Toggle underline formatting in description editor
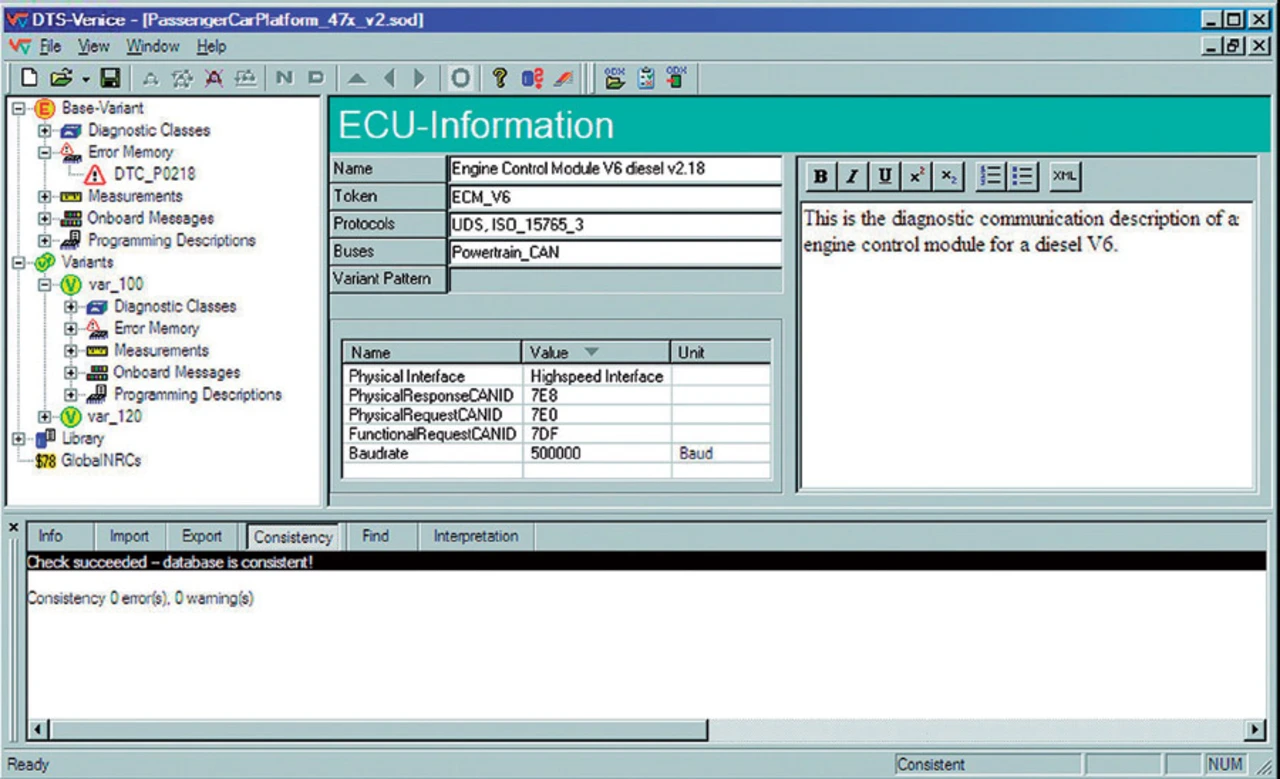1280x779 pixels. click(x=884, y=177)
